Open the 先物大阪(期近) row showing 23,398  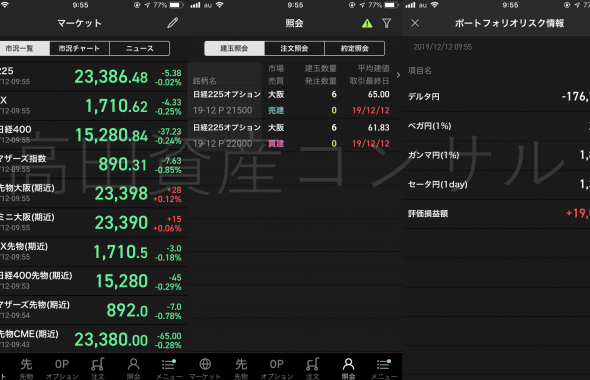[93, 193]
